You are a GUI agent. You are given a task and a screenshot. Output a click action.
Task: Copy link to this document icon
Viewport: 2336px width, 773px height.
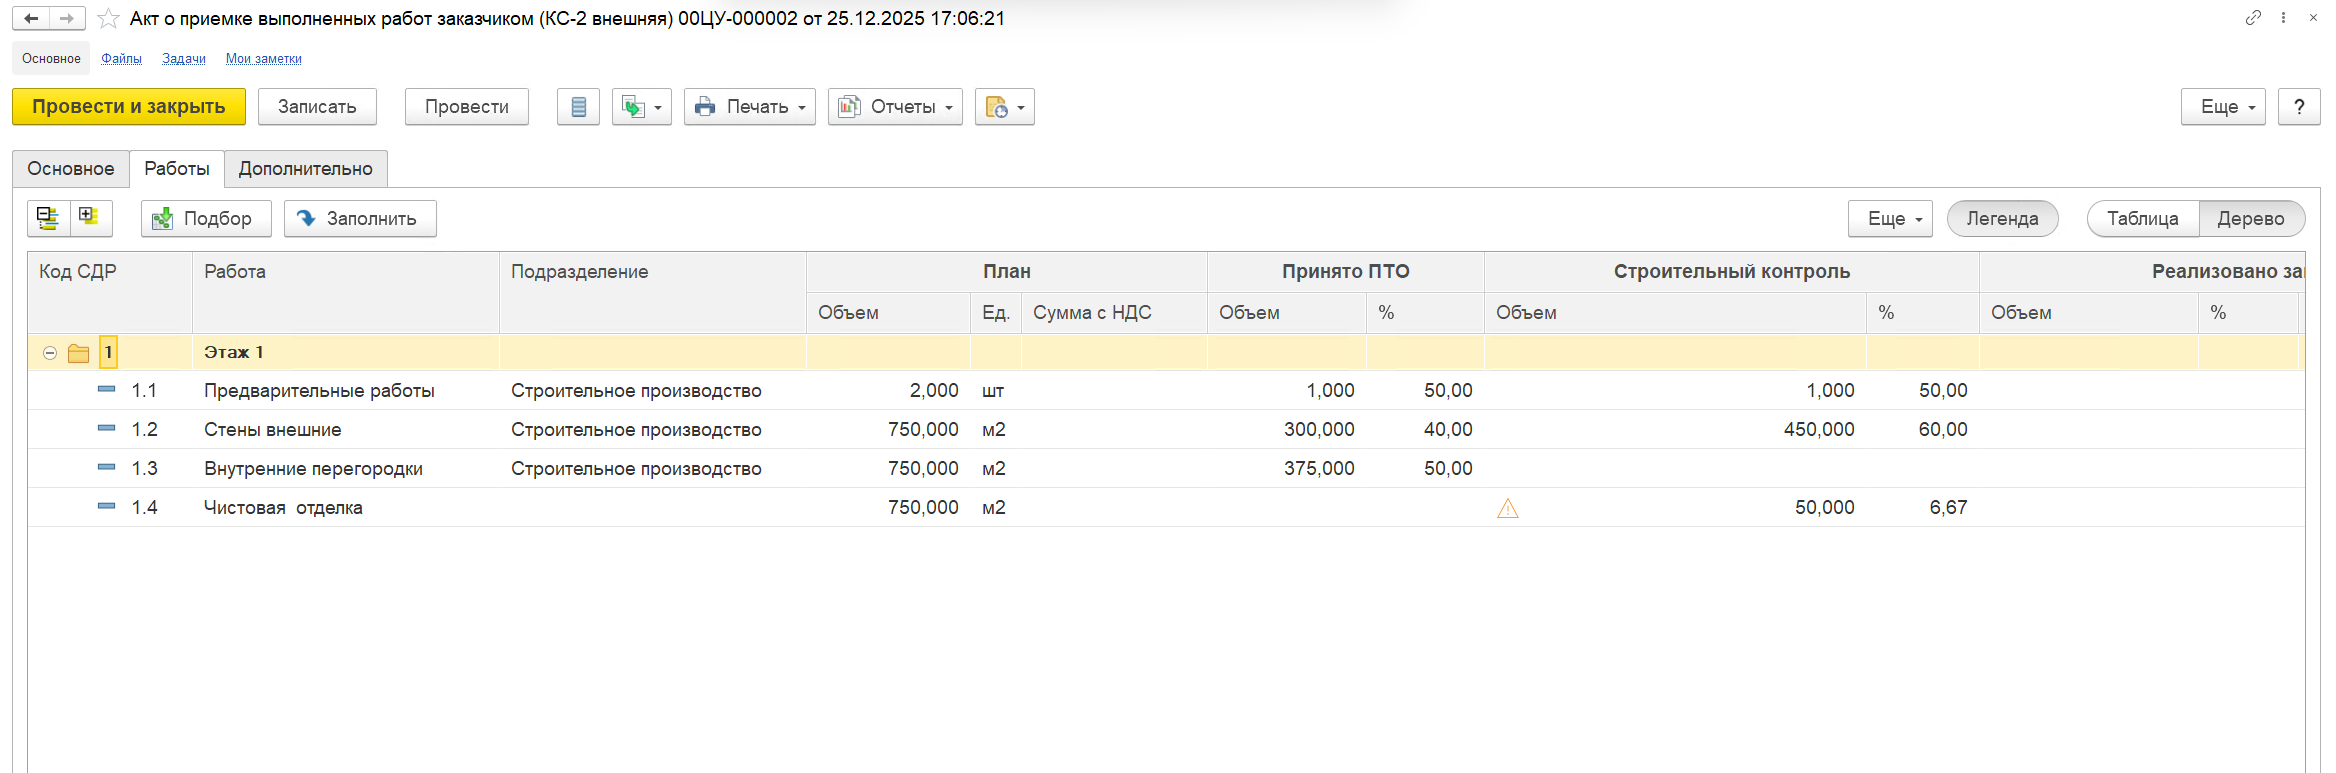[2252, 18]
